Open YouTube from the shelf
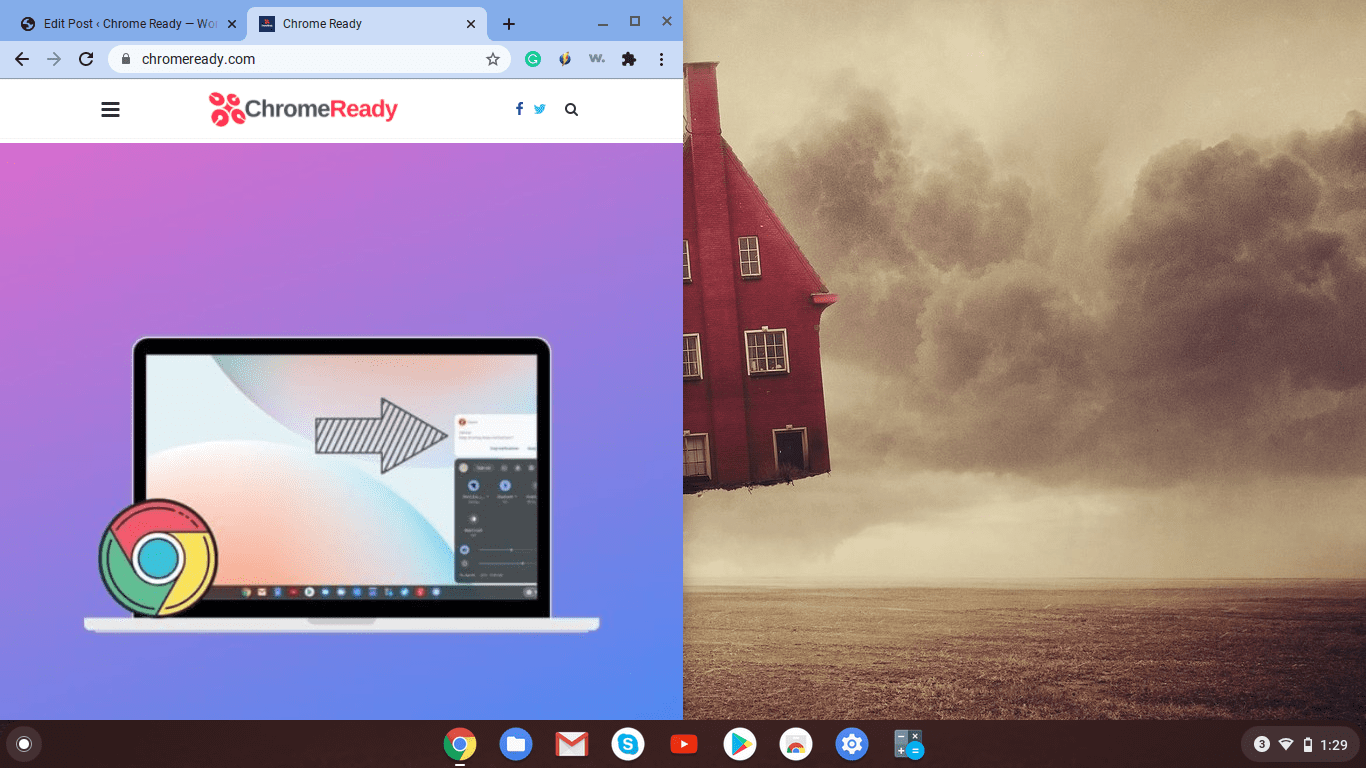 684,744
